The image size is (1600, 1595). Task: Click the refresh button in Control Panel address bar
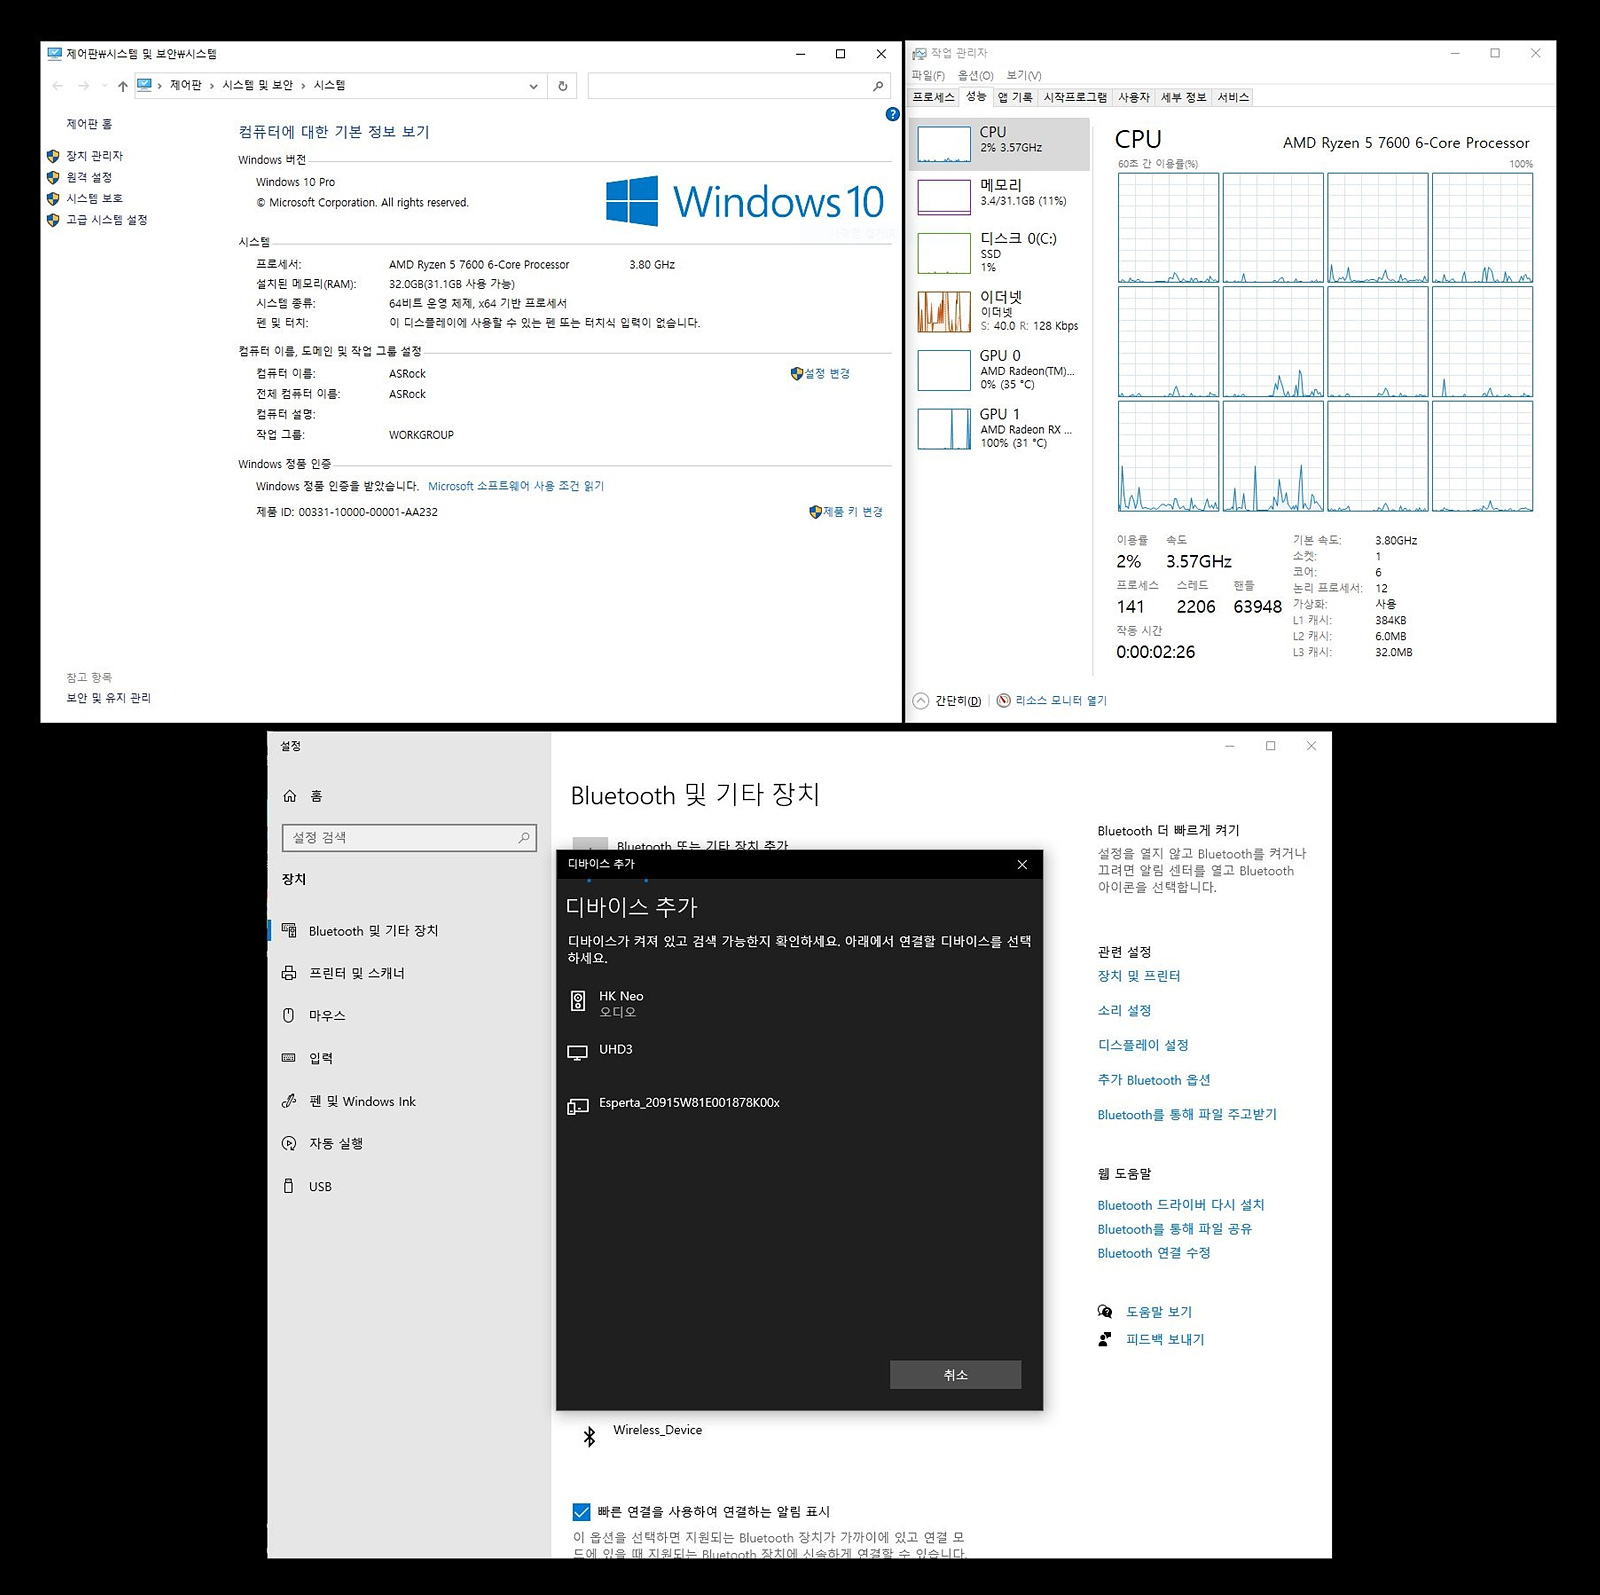click(x=563, y=86)
